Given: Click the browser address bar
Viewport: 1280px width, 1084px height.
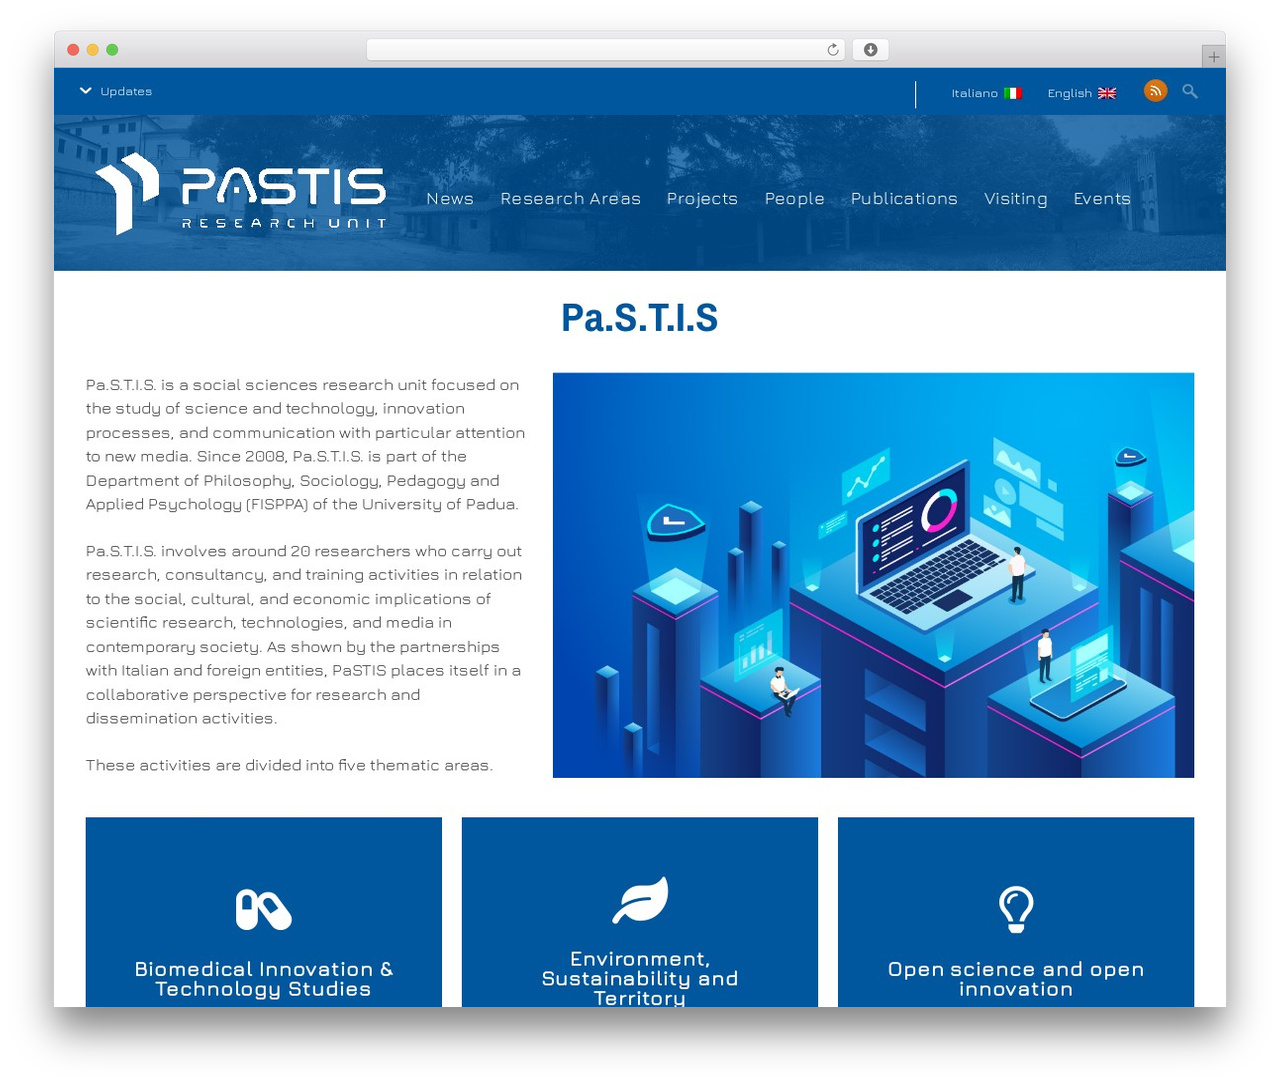Looking at the screenshot, I should click(606, 50).
